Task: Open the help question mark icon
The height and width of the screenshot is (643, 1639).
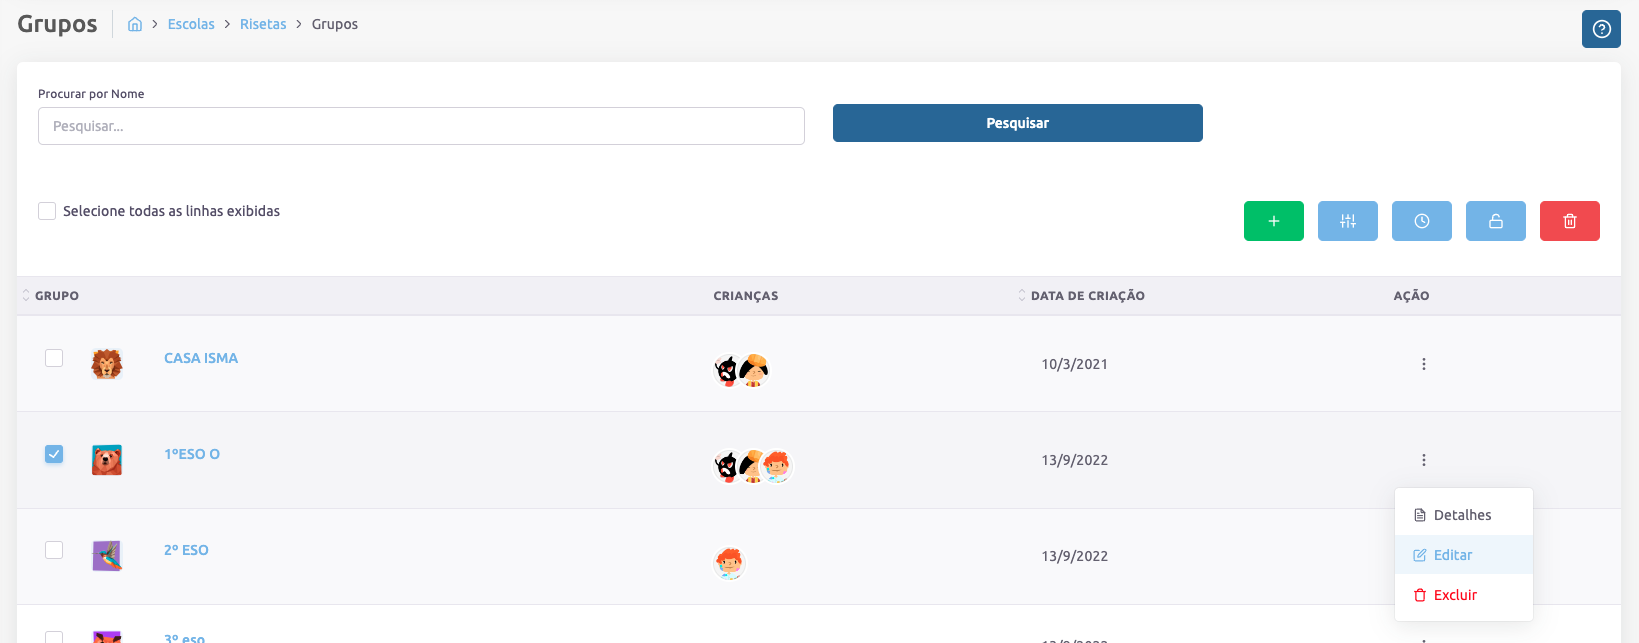Action: coord(1600,29)
